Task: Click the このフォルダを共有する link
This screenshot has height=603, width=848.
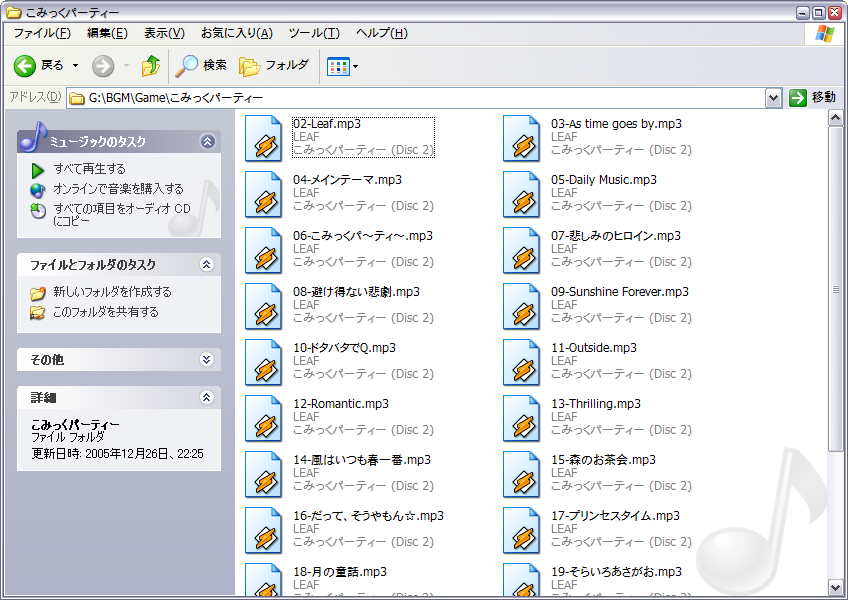Action: pyautogui.click(x=105, y=312)
